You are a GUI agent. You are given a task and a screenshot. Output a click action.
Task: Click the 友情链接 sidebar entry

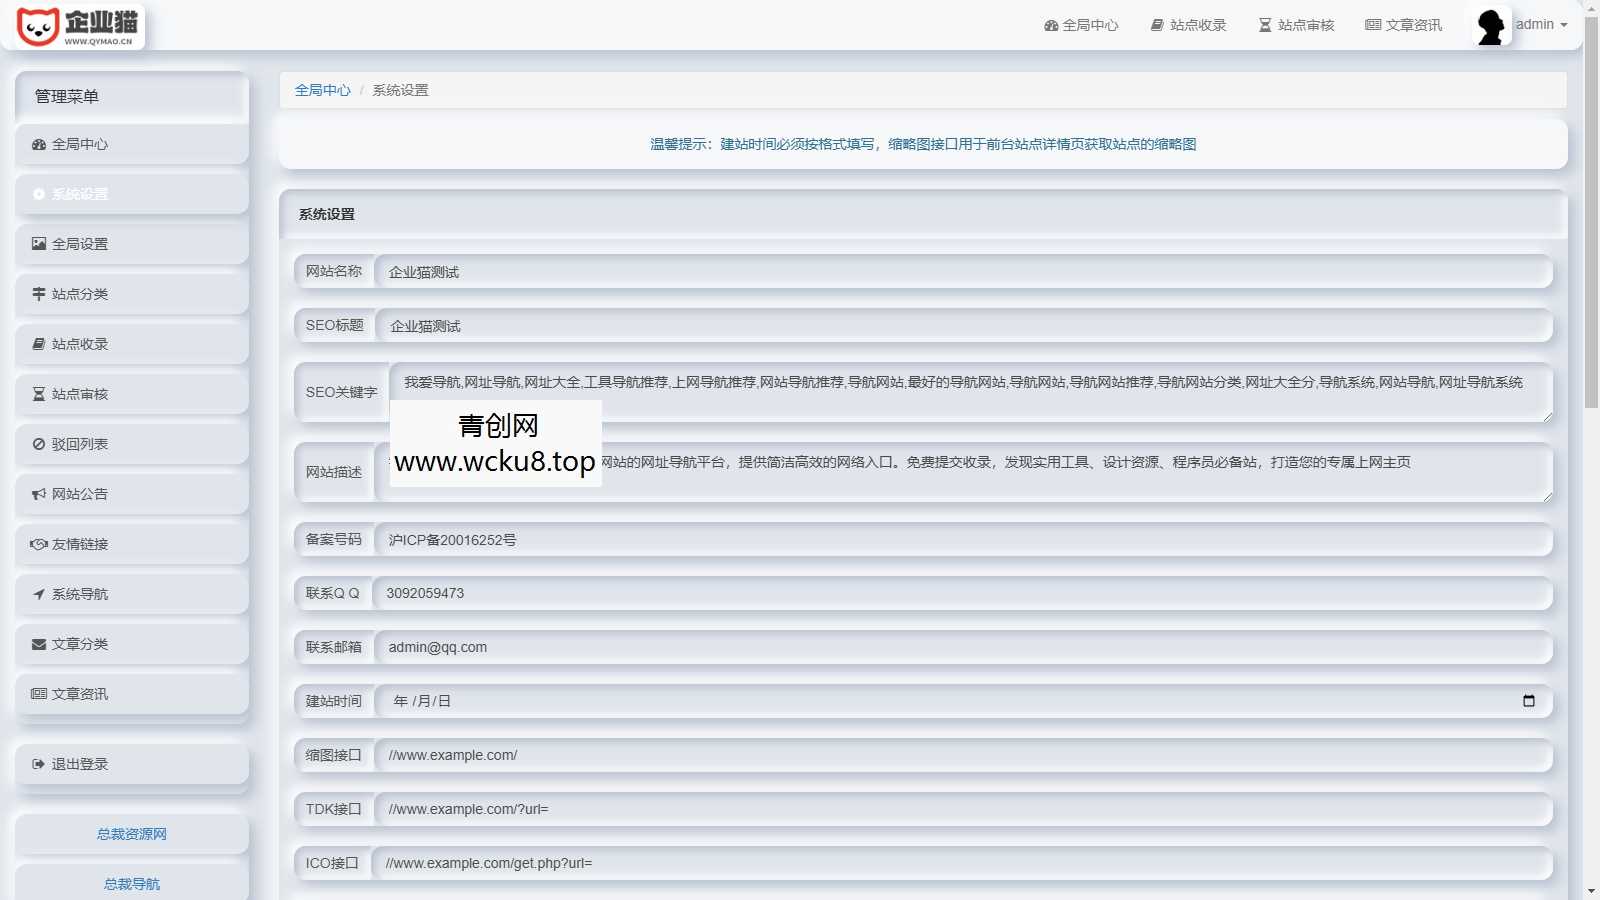[80, 543]
